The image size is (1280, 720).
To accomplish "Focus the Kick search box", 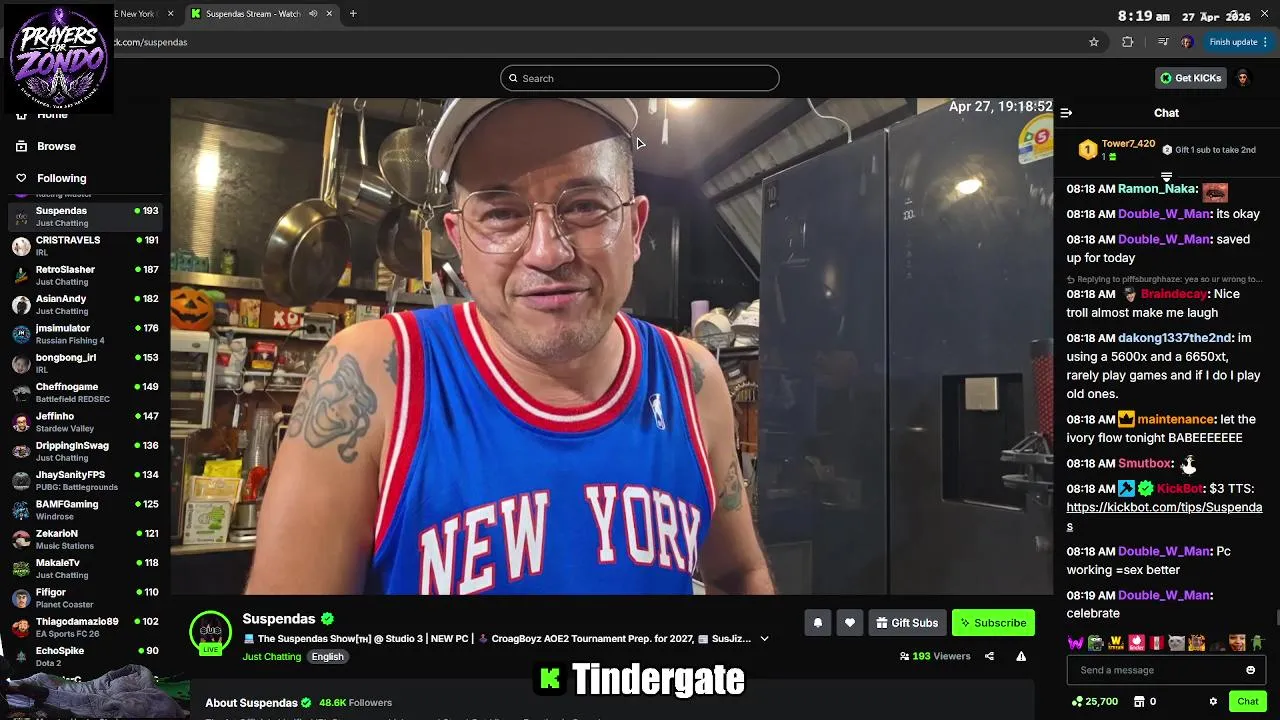I will [x=639, y=78].
